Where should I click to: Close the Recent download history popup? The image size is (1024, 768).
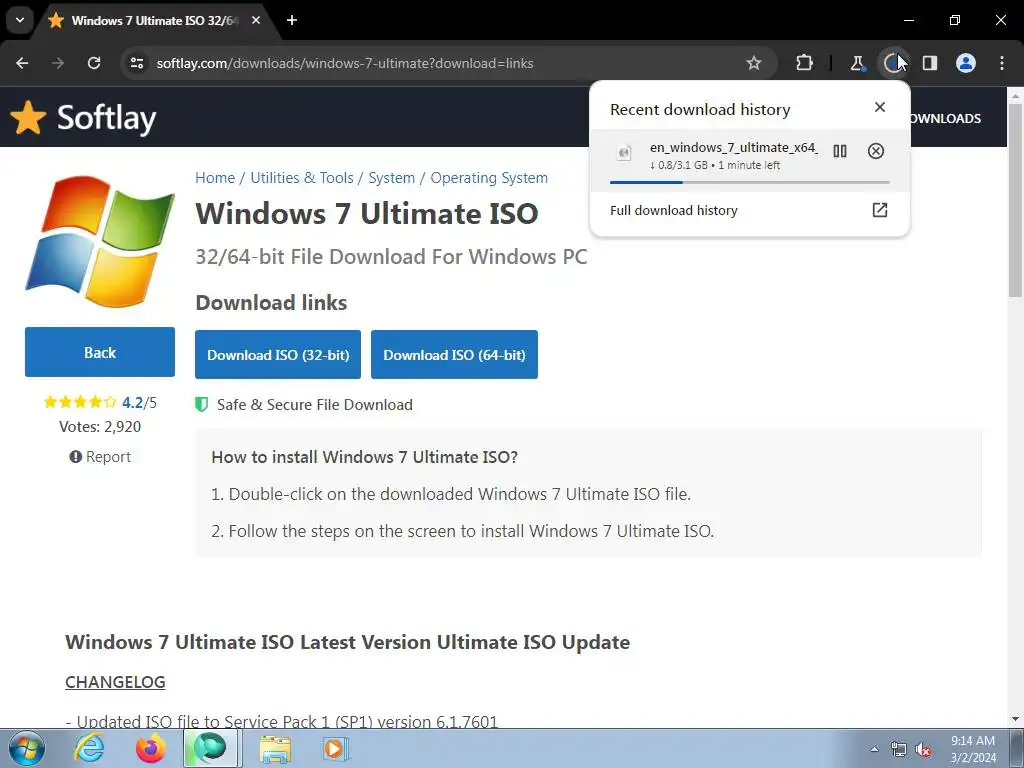coord(880,107)
